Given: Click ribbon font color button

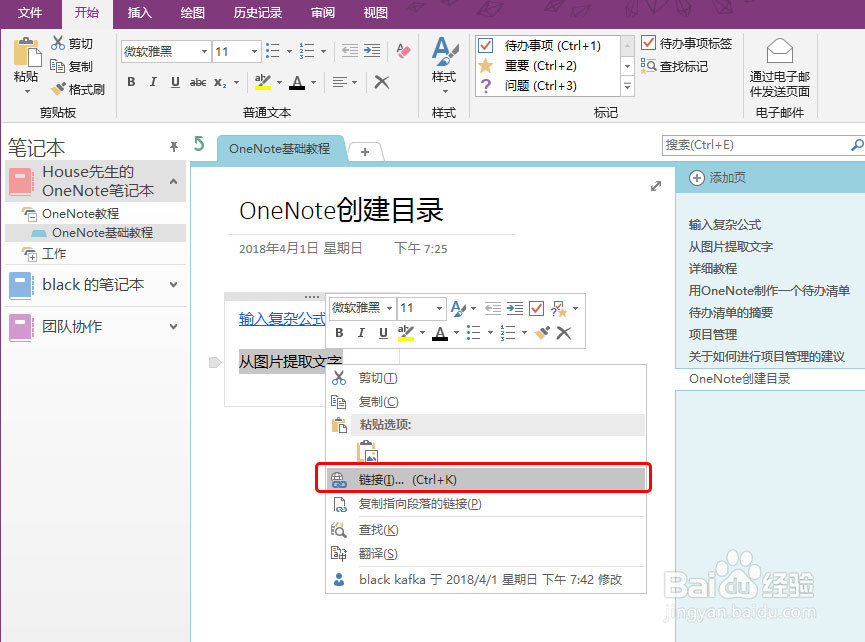Looking at the screenshot, I should pos(297,82).
